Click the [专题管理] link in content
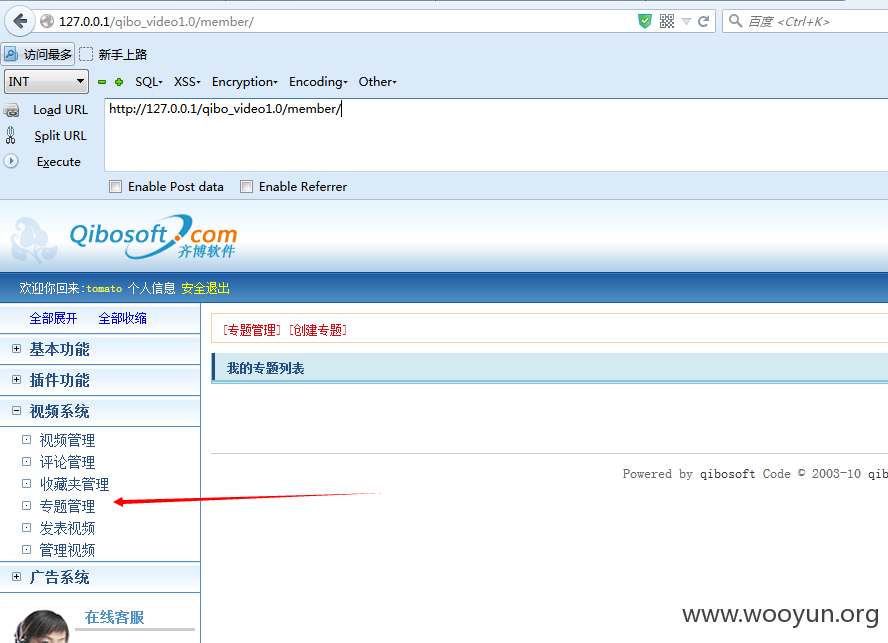Viewport: 888px width, 643px height. [x=251, y=330]
